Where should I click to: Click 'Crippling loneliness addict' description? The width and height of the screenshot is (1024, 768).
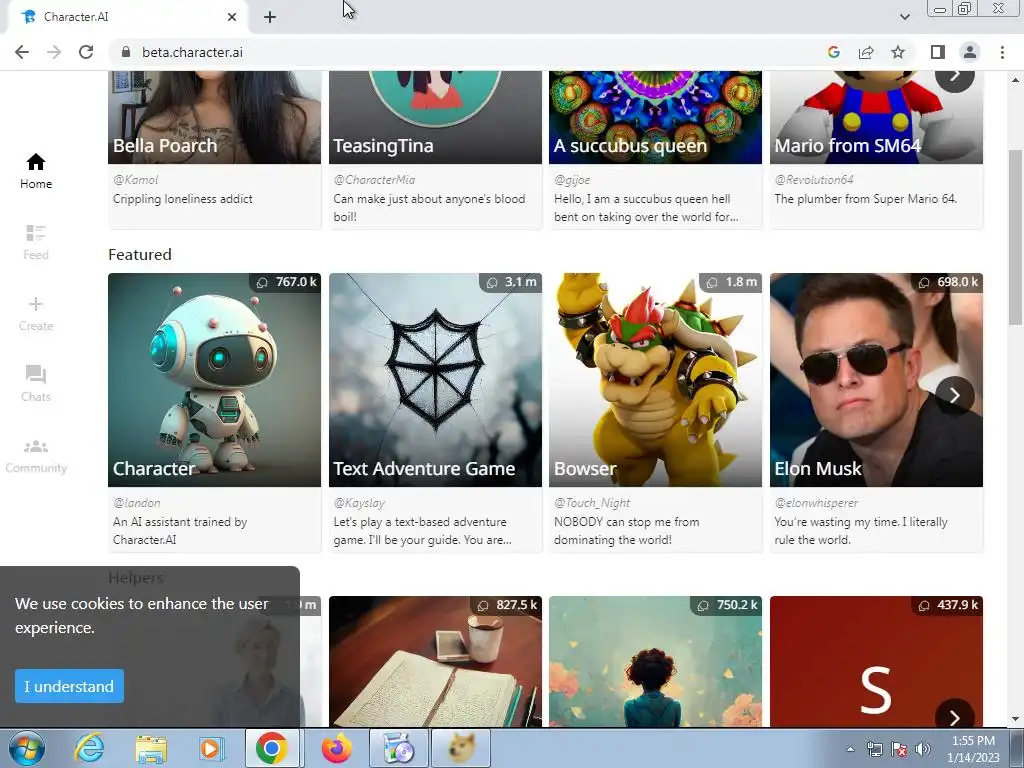(183, 199)
